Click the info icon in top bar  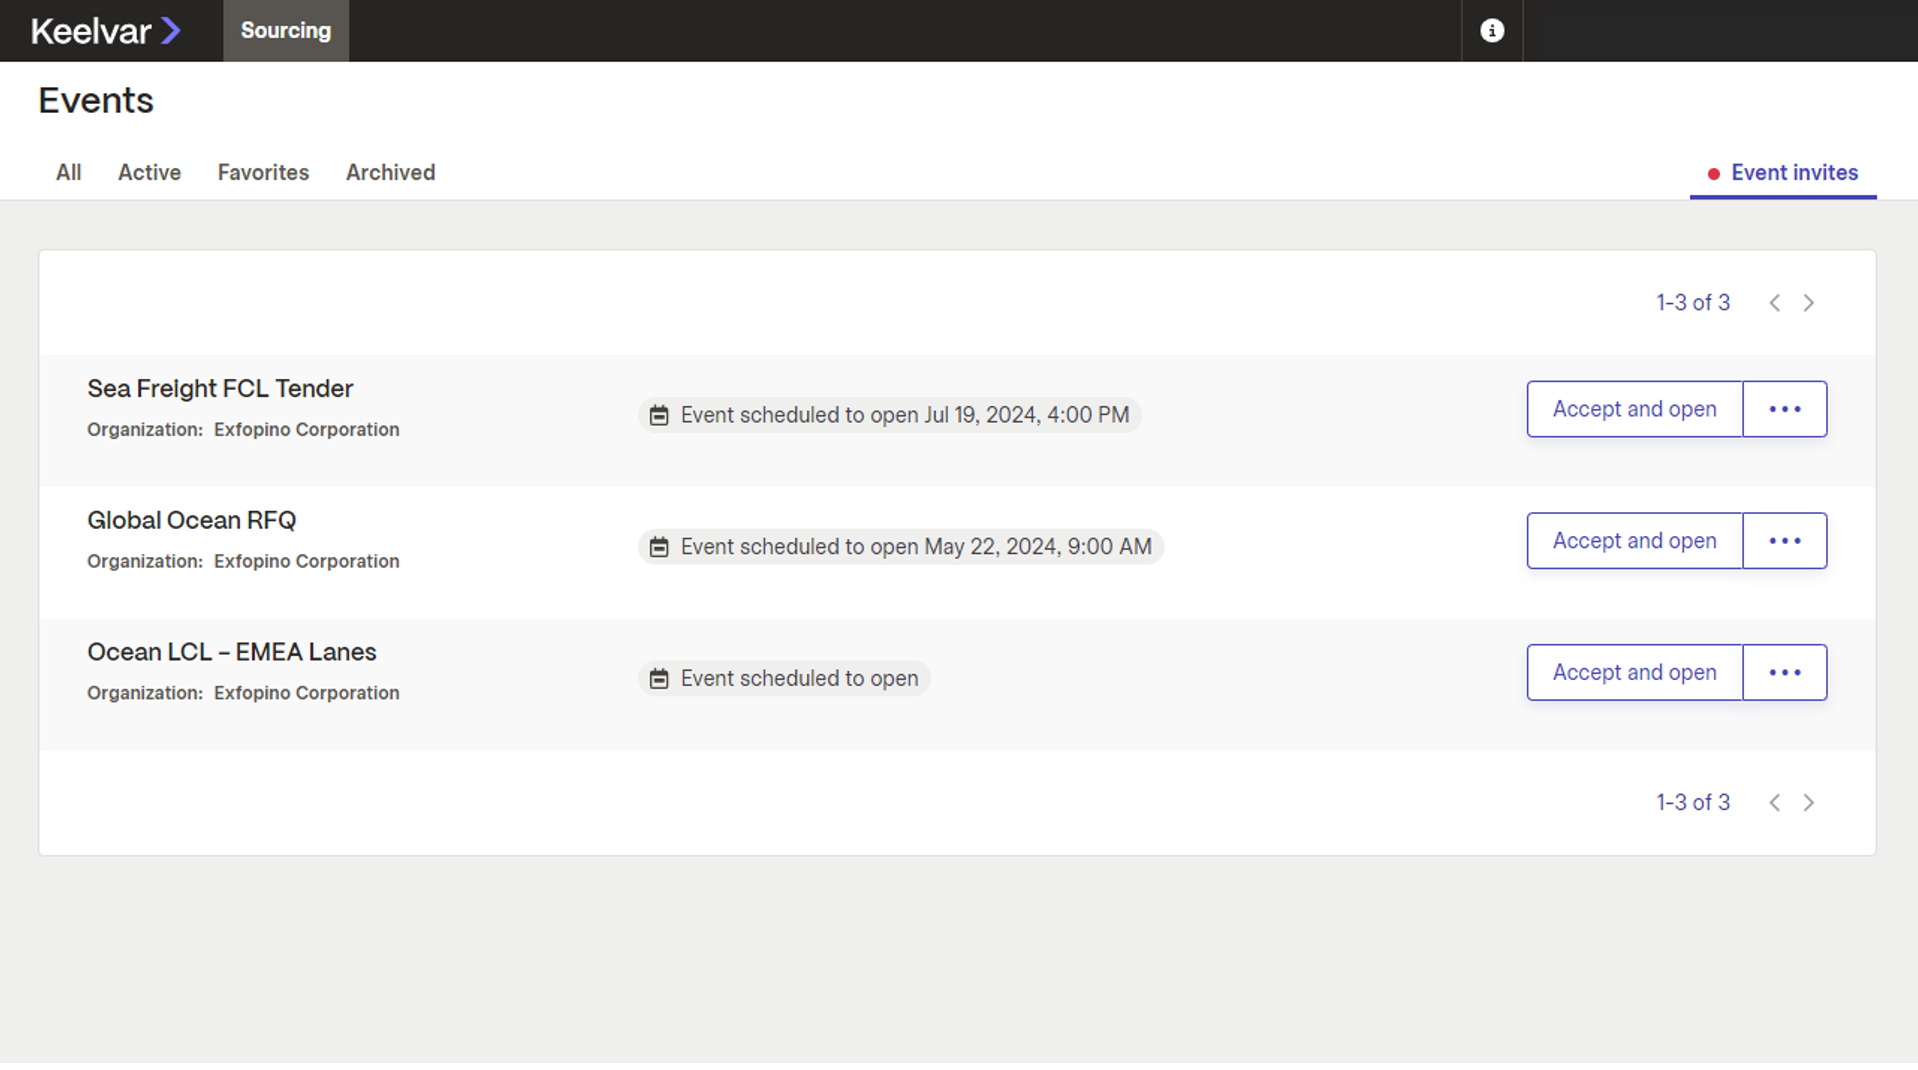pyautogui.click(x=1491, y=31)
